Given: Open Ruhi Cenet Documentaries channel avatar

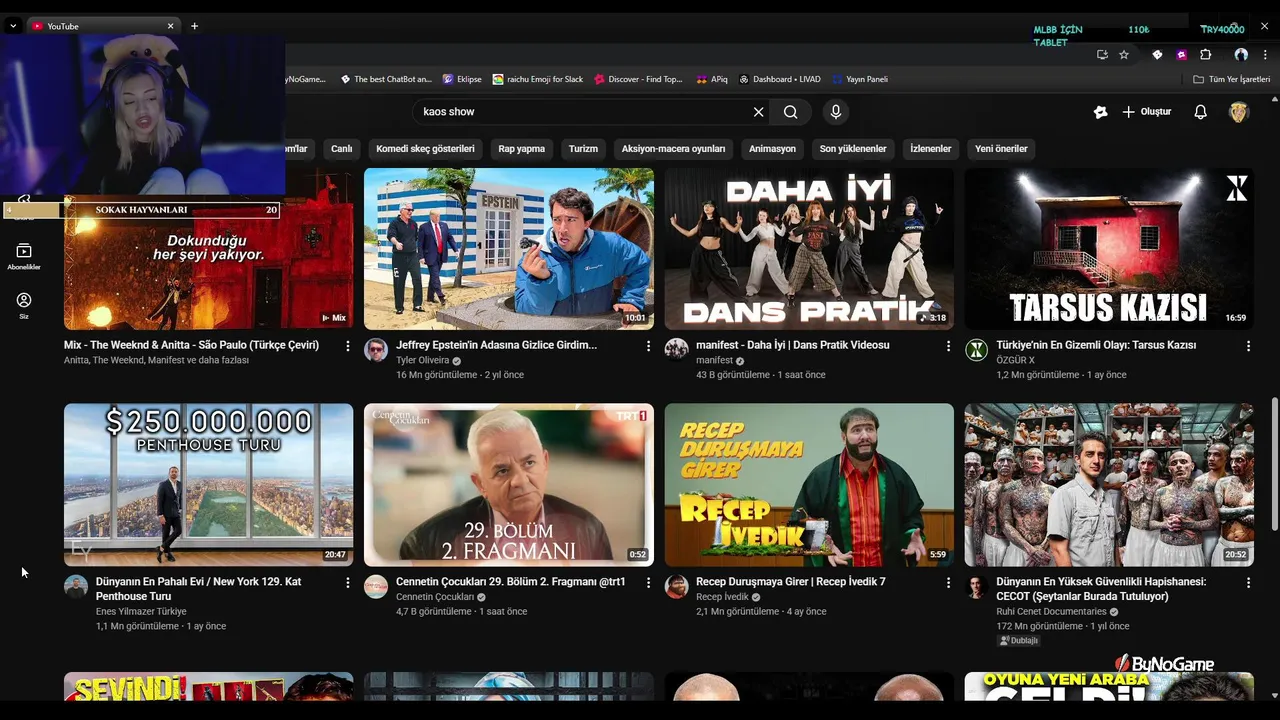Looking at the screenshot, I should pos(977,587).
